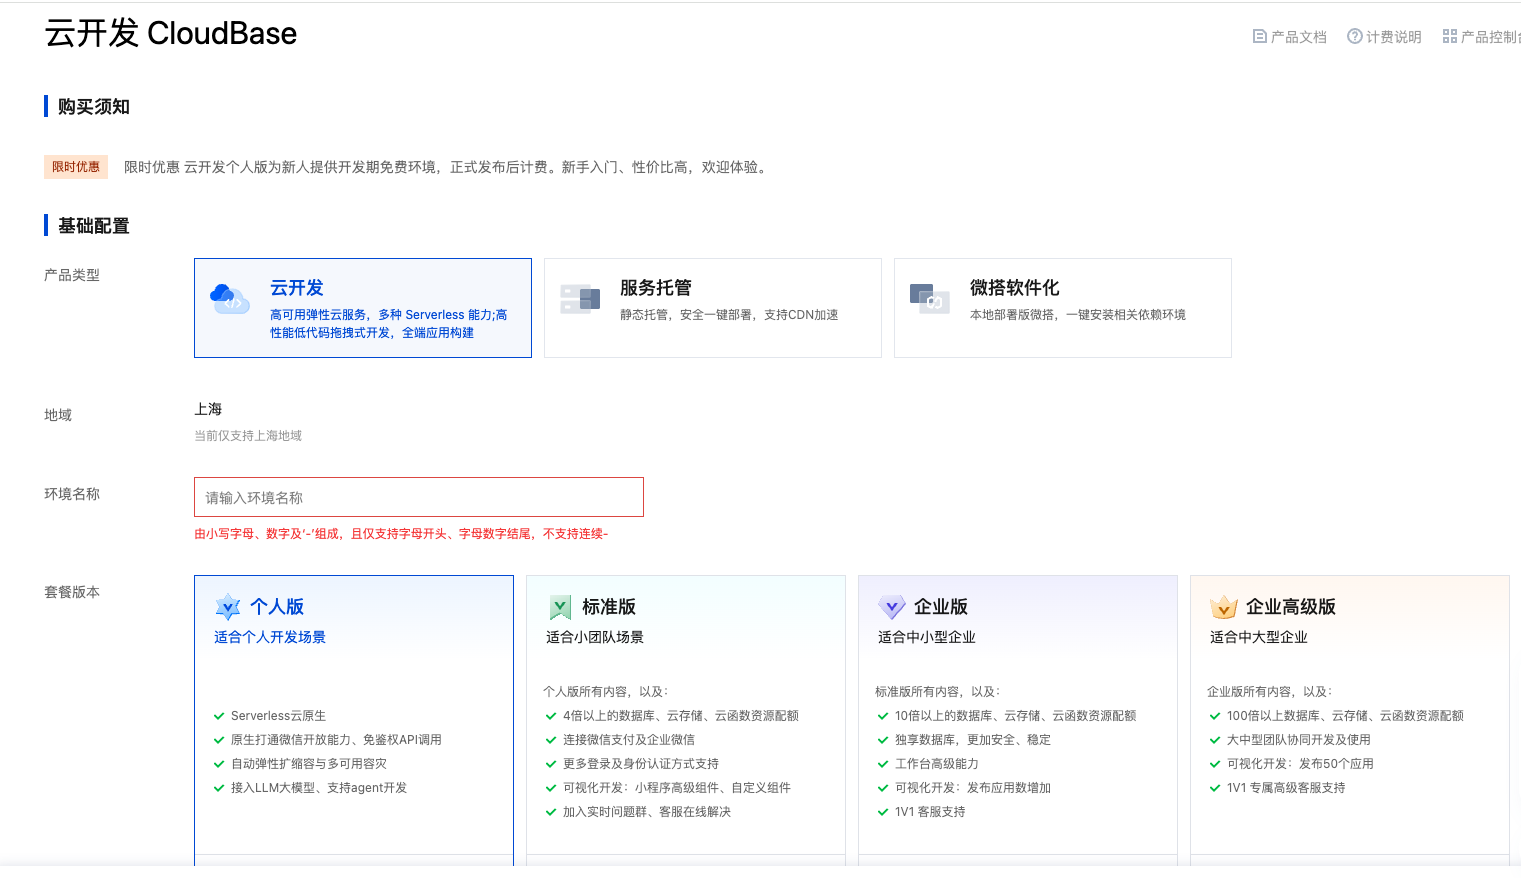Open the 产品控制台 link
The height and width of the screenshot is (878, 1521).
click(1482, 37)
